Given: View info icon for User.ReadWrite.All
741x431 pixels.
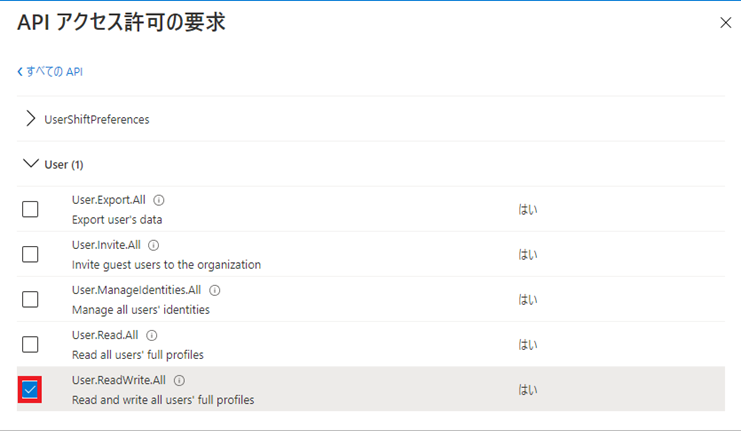Looking at the screenshot, I should [179, 380].
